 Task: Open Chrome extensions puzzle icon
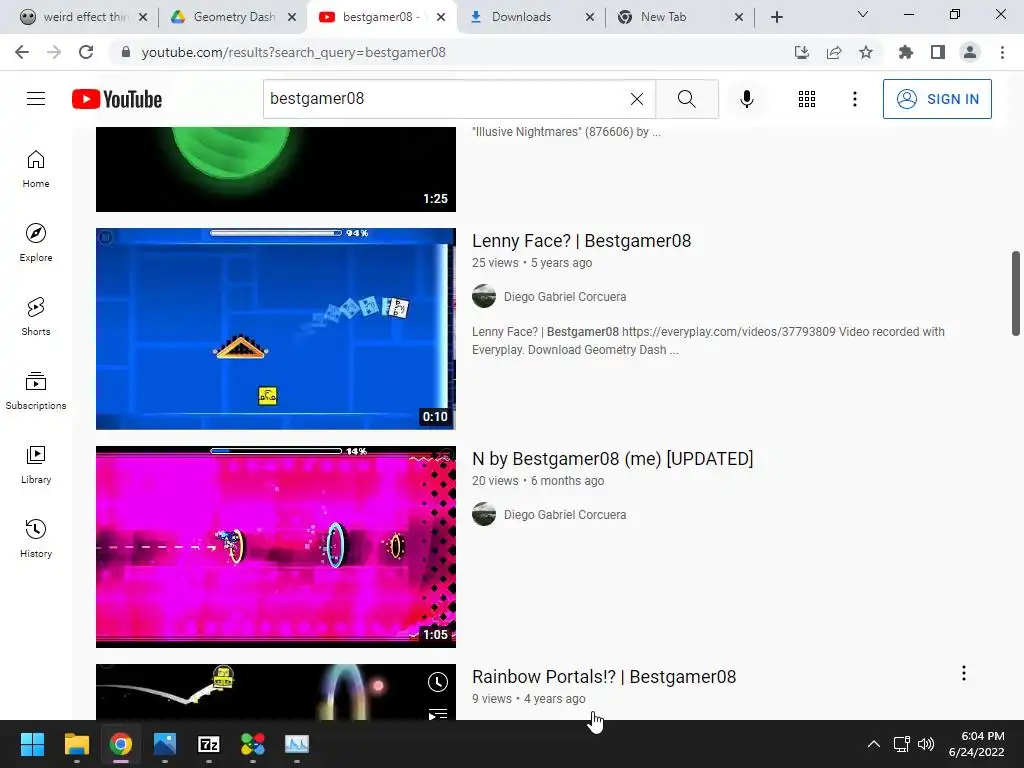click(905, 52)
